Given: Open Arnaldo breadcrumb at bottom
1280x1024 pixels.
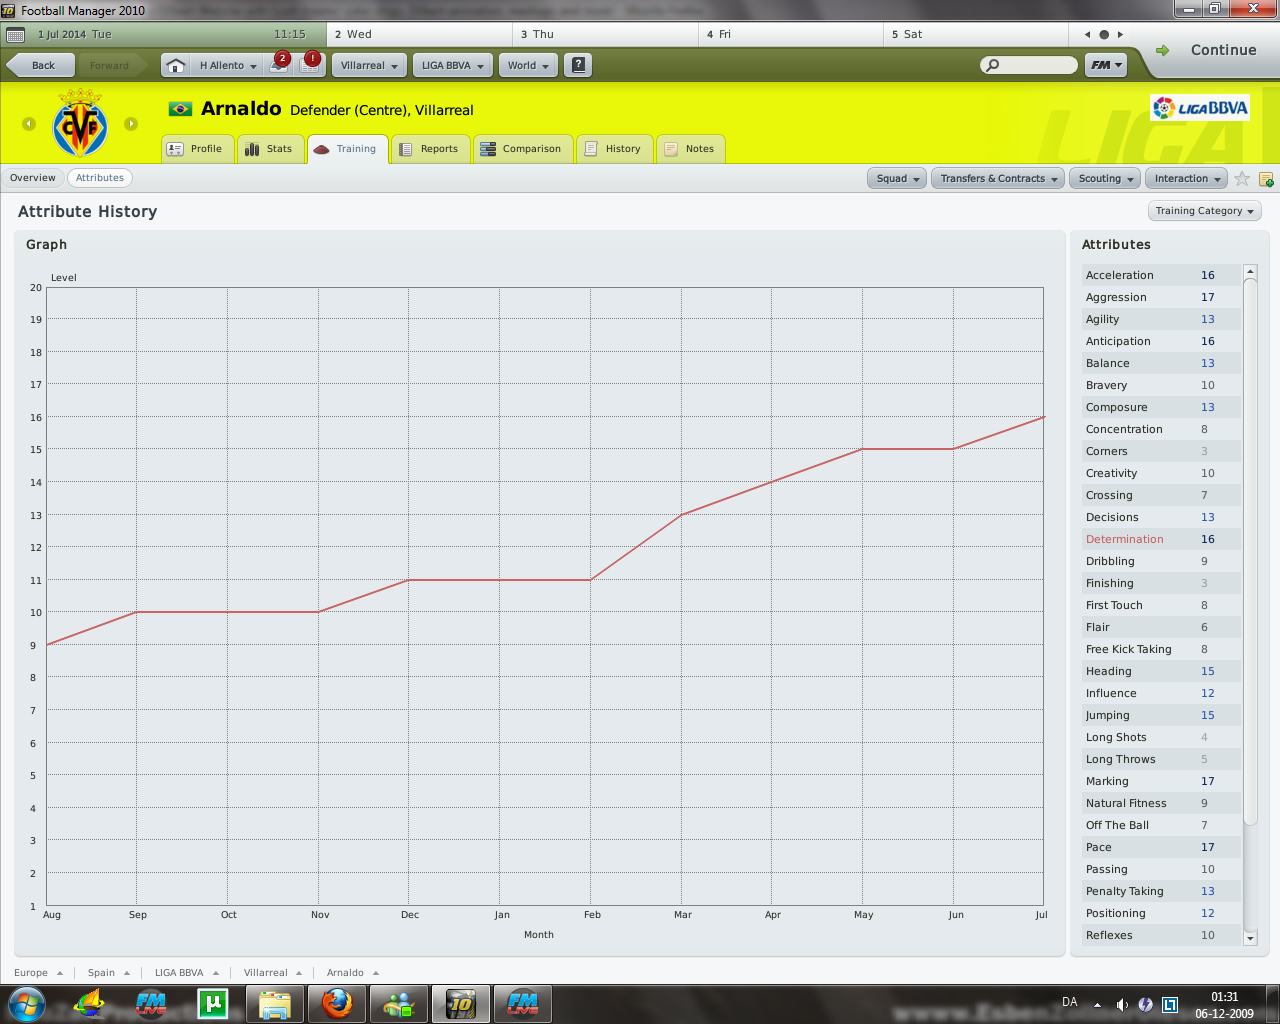Looking at the screenshot, I should 353,973.
